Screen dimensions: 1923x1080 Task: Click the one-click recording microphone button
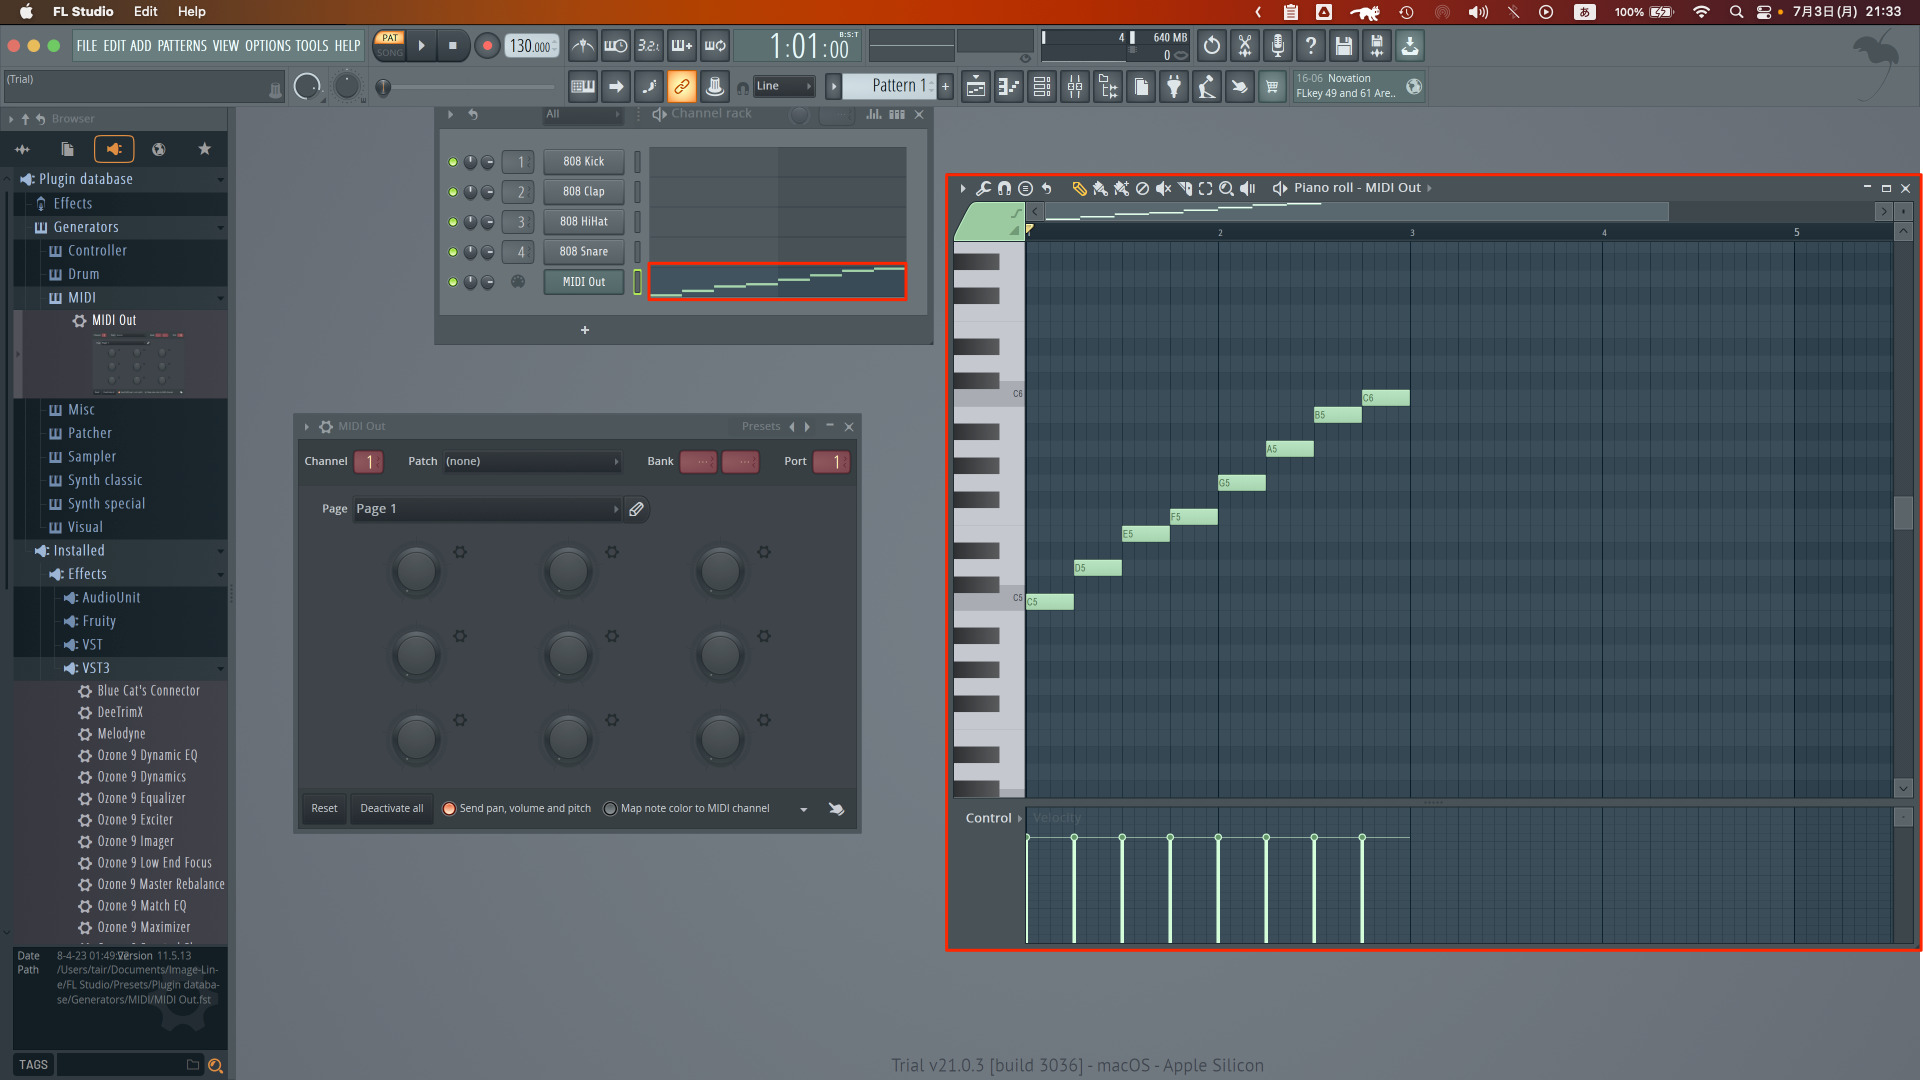1278,46
